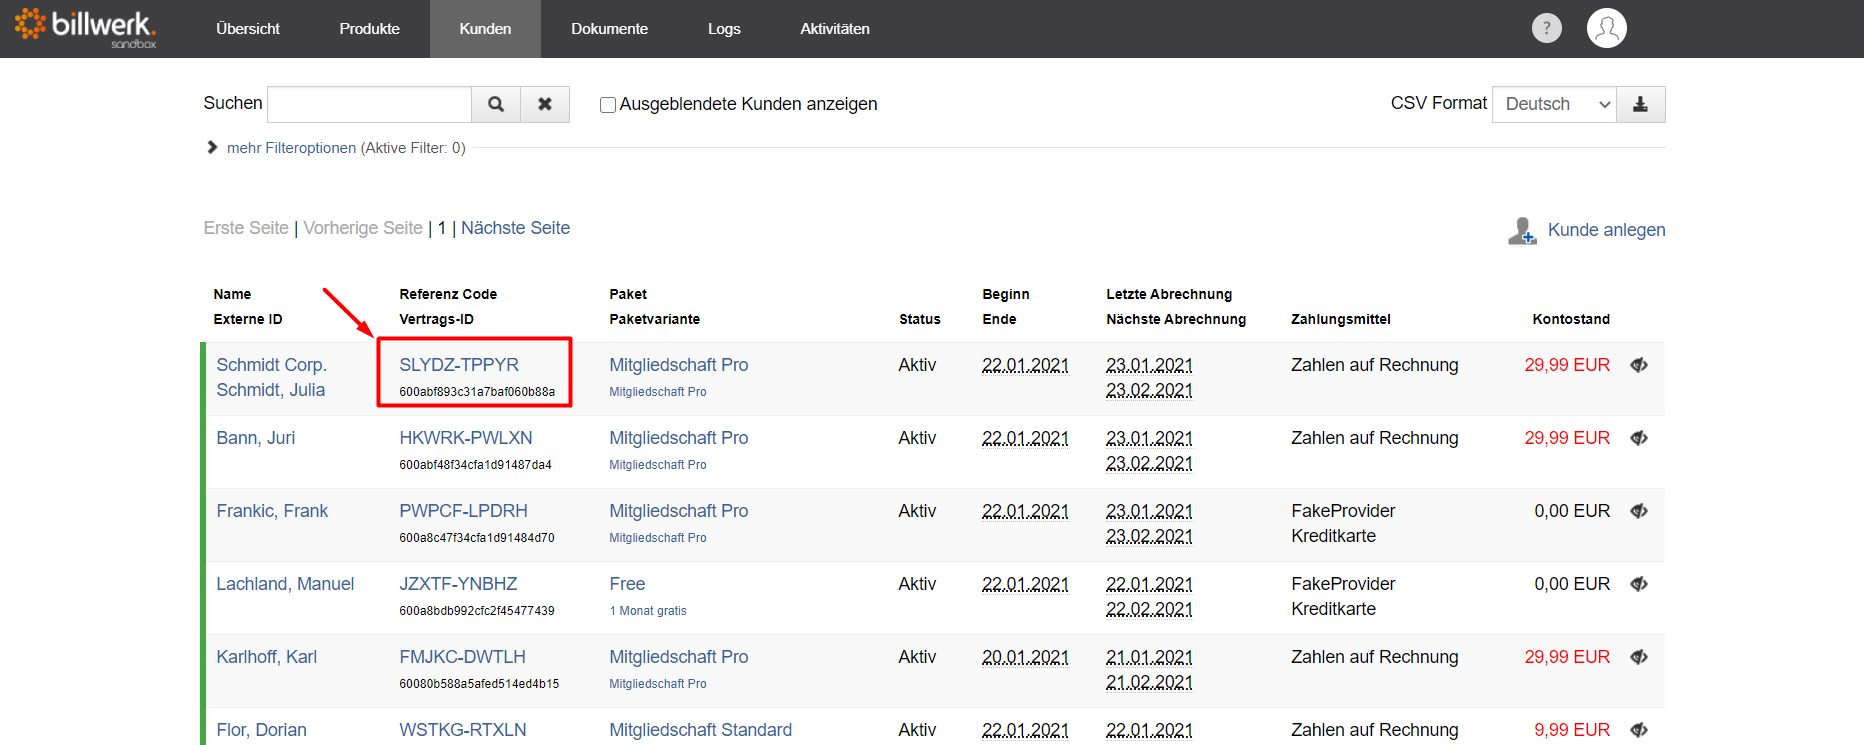Click the Zahlungsmittel column header

pyautogui.click(x=1340, y=319)
